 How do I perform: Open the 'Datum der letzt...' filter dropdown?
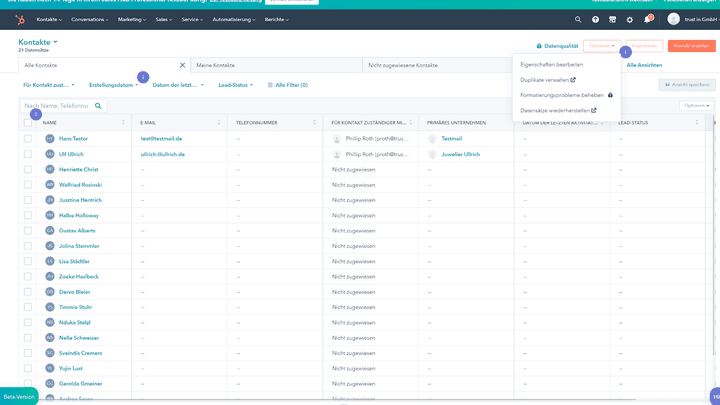[x=178, y=85]
